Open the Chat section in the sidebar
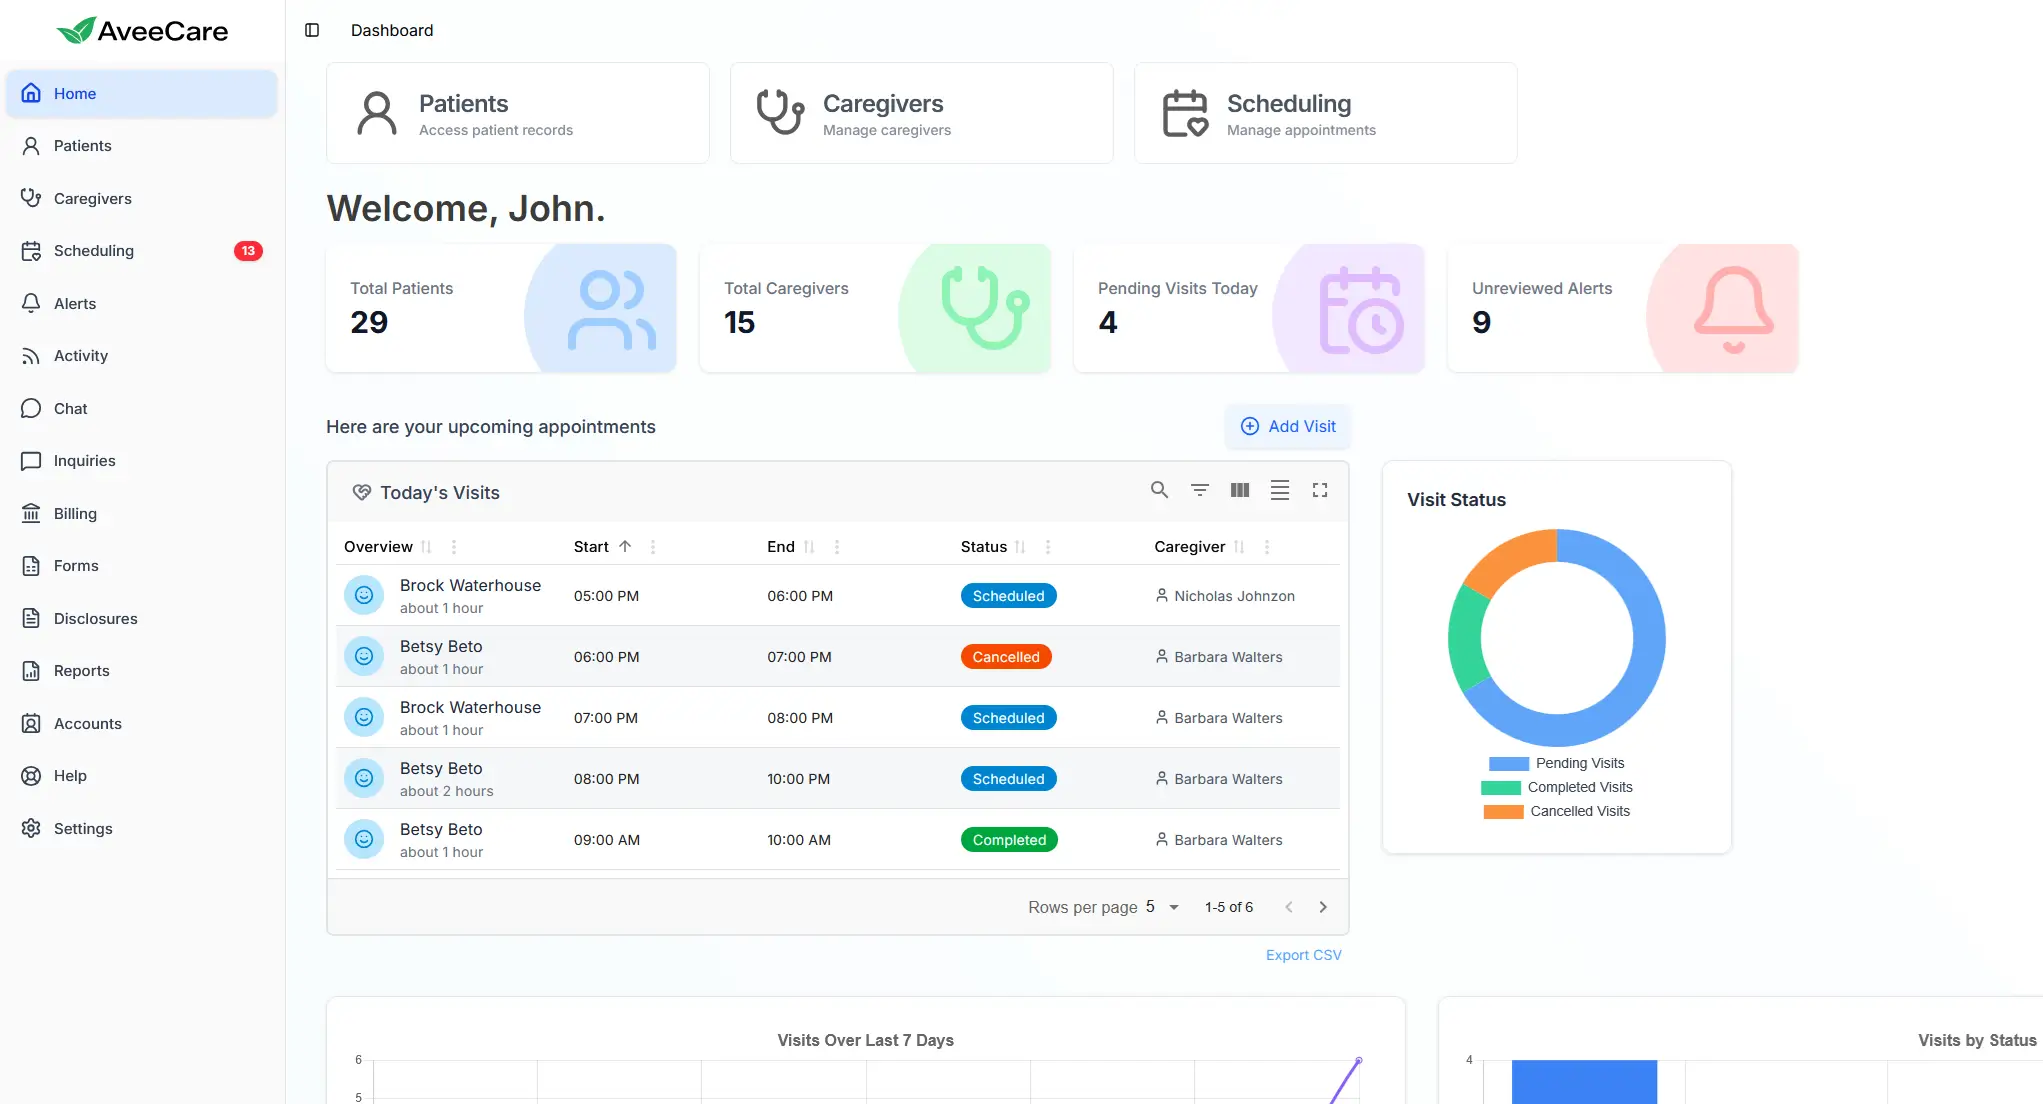The image size is (2043, 1104). 70,408
